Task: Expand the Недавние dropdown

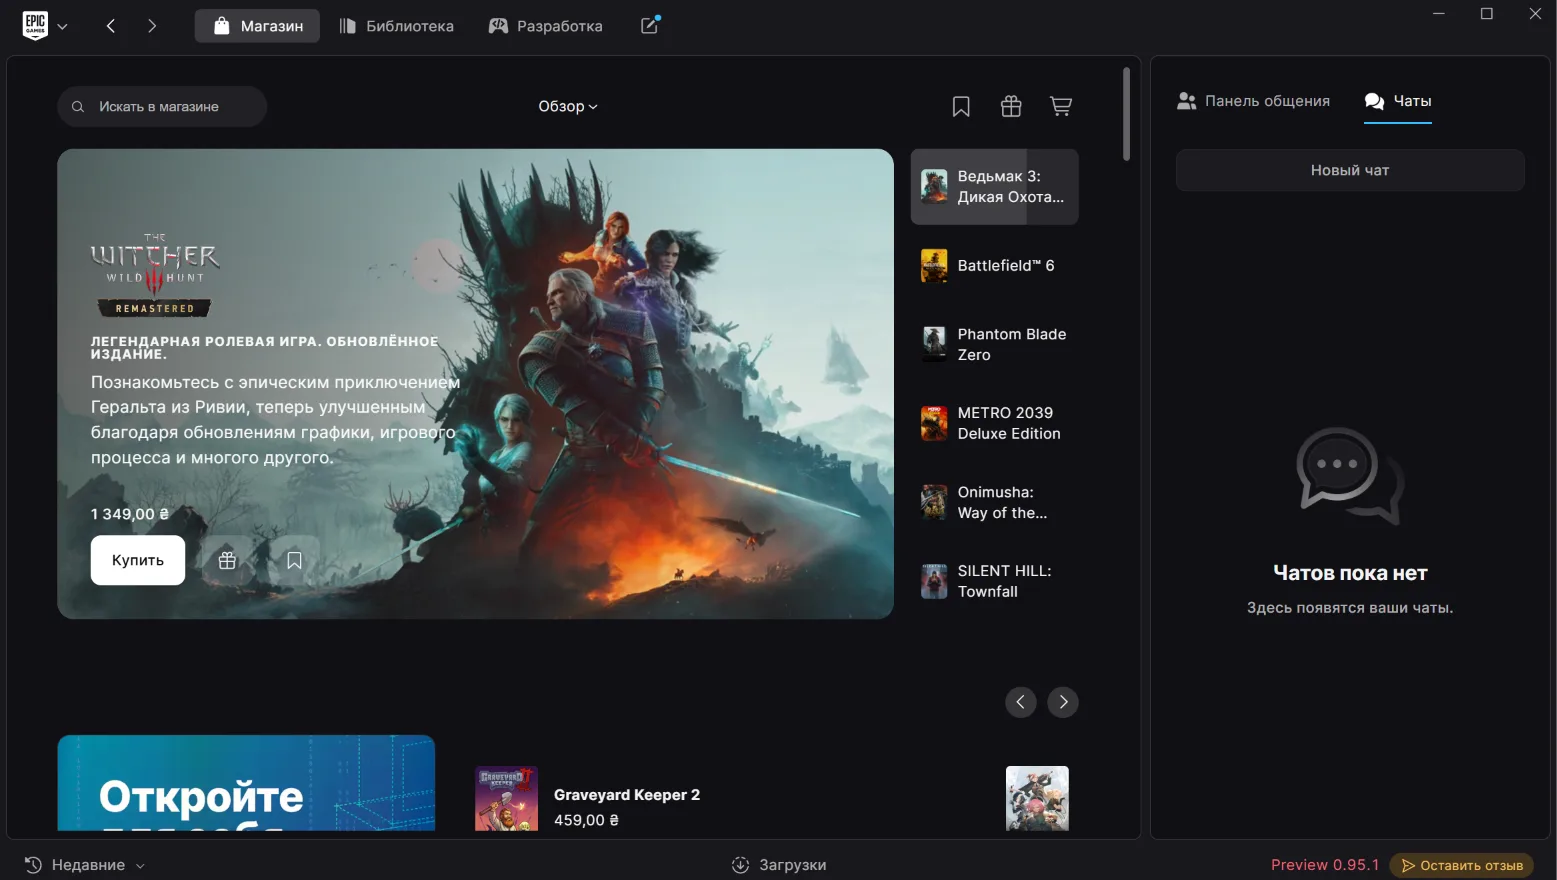Action: pyautogui.click(x=85, y=865)
